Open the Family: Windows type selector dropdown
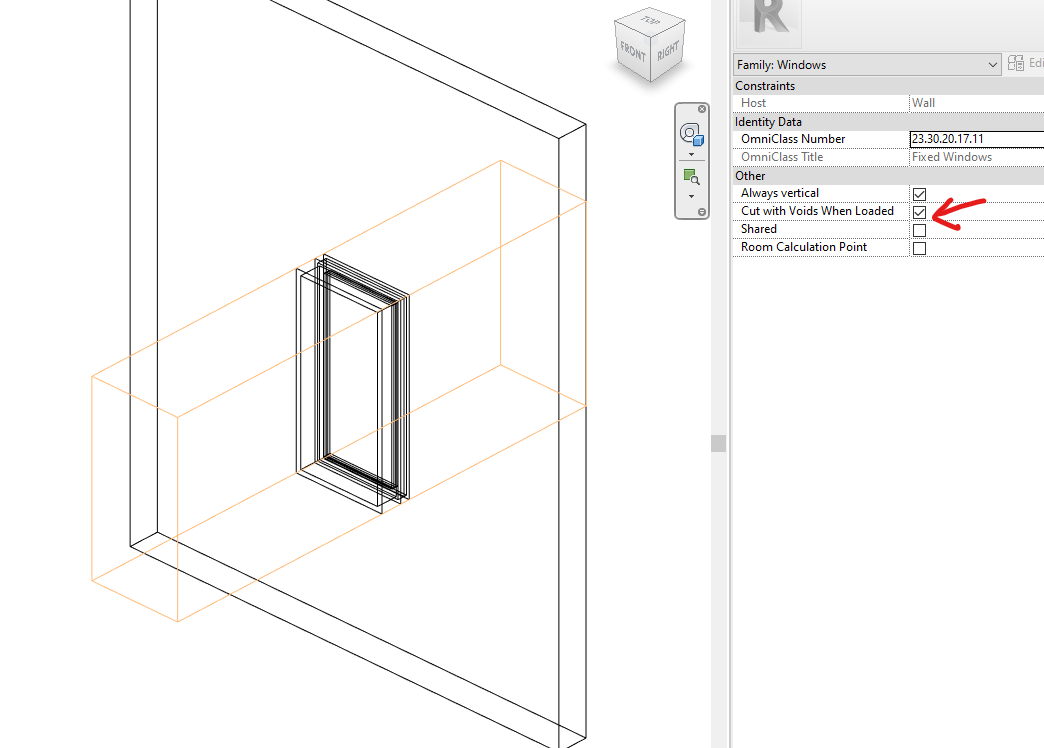The image size is (1044, 748). click(x=867, y=65)
